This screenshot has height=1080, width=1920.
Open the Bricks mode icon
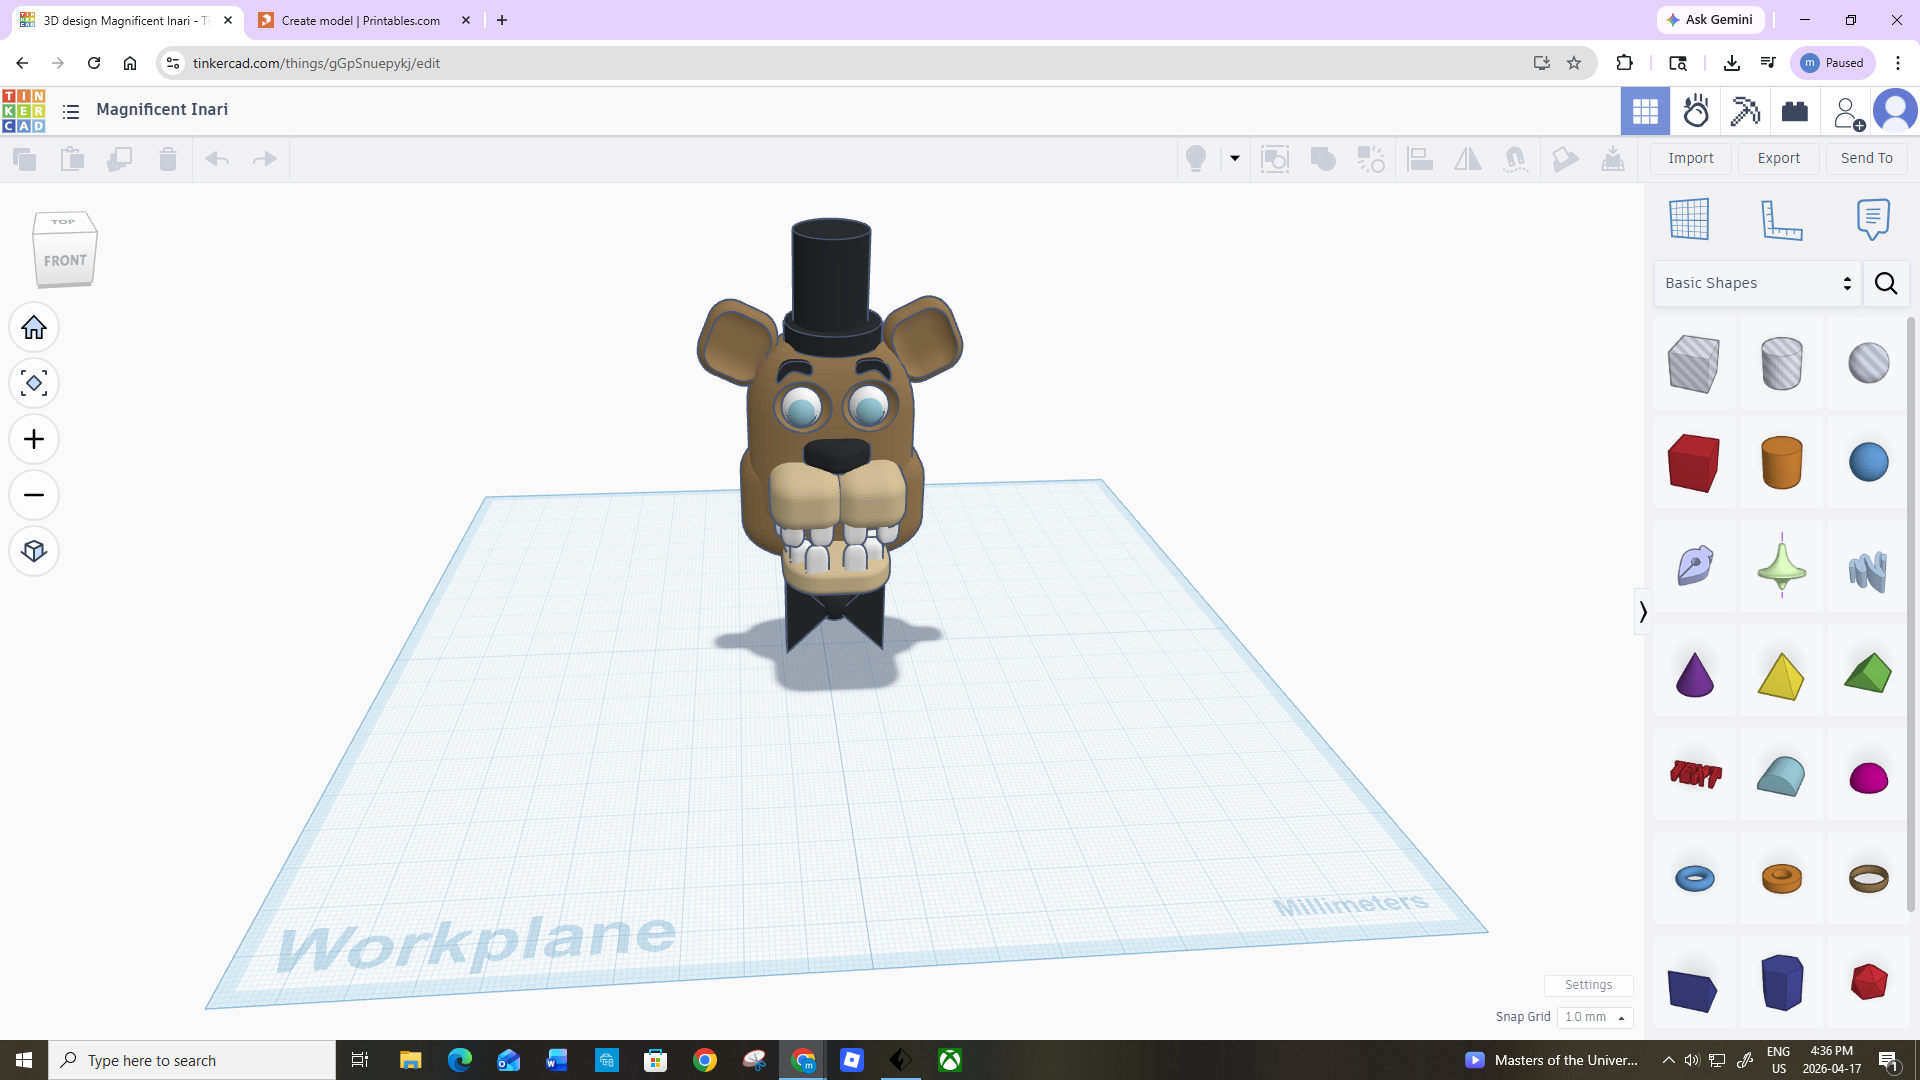pyautogui.click(x=1795, y=111)
